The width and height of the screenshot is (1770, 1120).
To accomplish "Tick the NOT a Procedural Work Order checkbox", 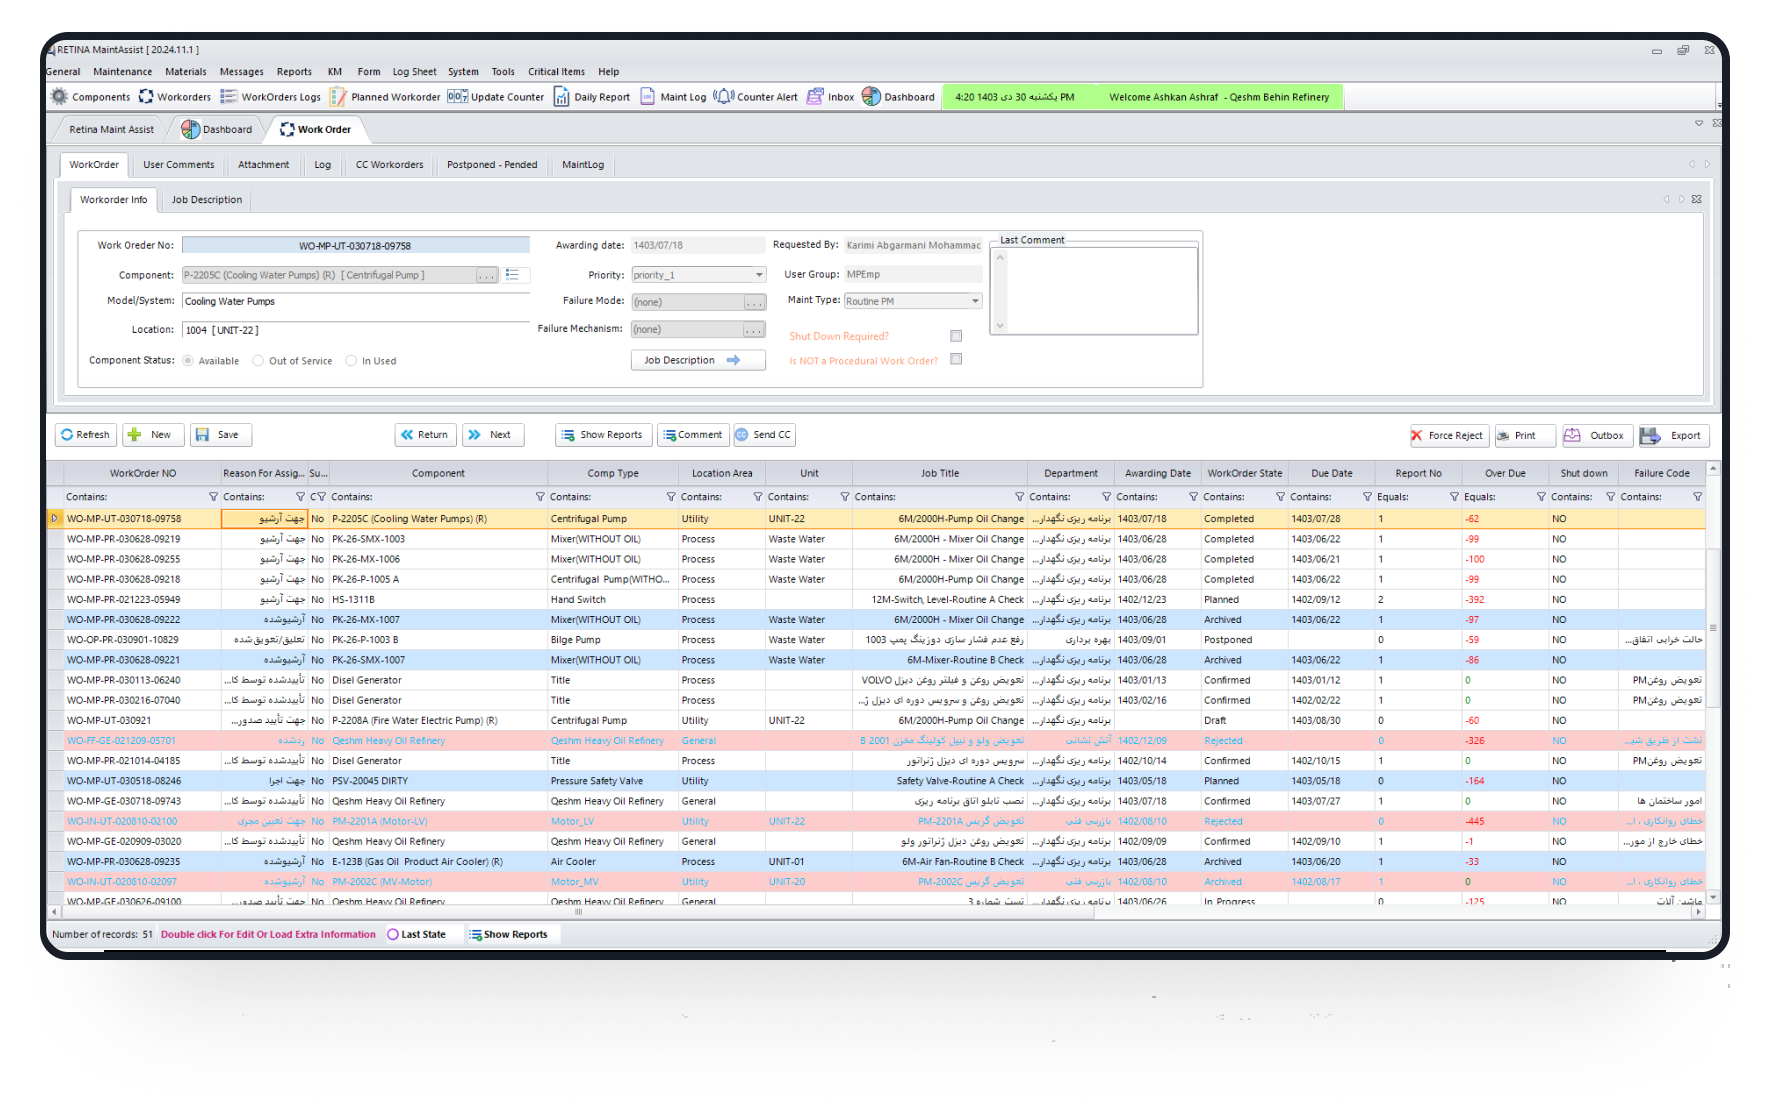I will click(x=956, y=359).
